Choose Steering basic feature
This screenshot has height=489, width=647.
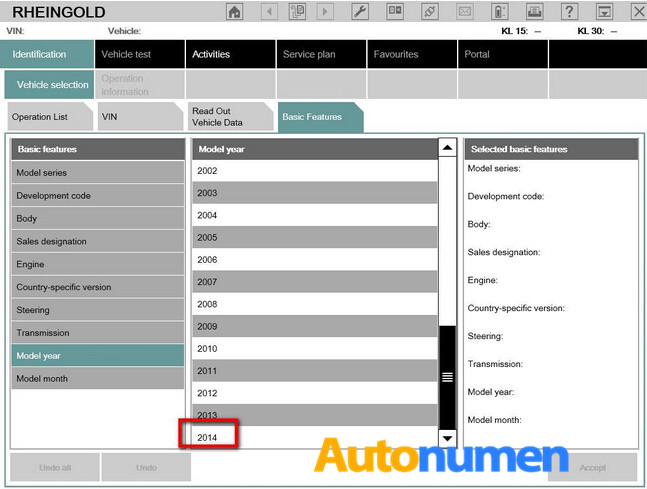98,310
